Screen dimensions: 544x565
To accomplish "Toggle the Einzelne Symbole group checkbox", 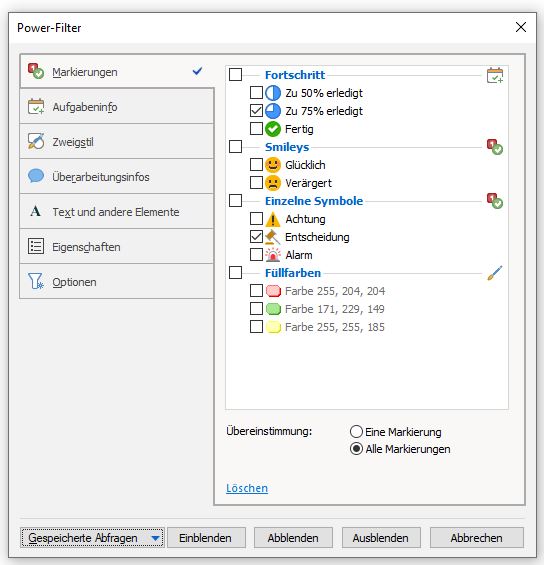I will click(x=235, y=200).
